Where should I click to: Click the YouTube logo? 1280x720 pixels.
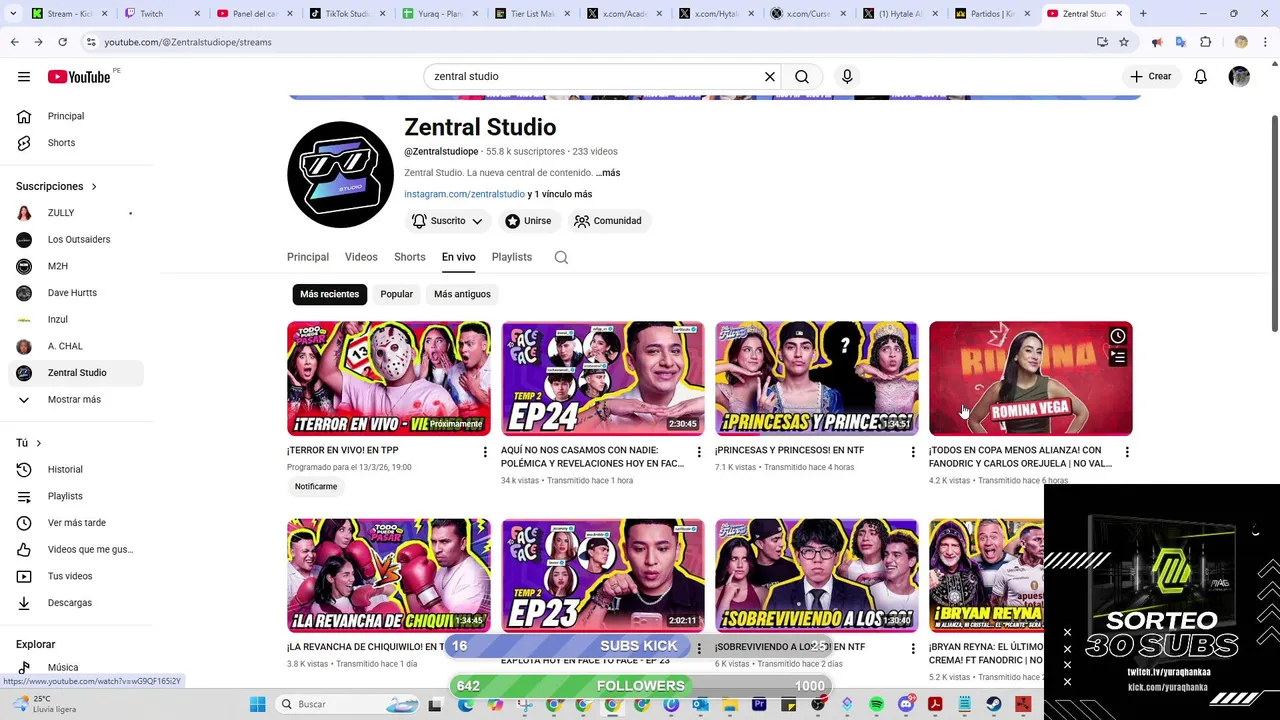pyautogui.click(x=79, y=77)
